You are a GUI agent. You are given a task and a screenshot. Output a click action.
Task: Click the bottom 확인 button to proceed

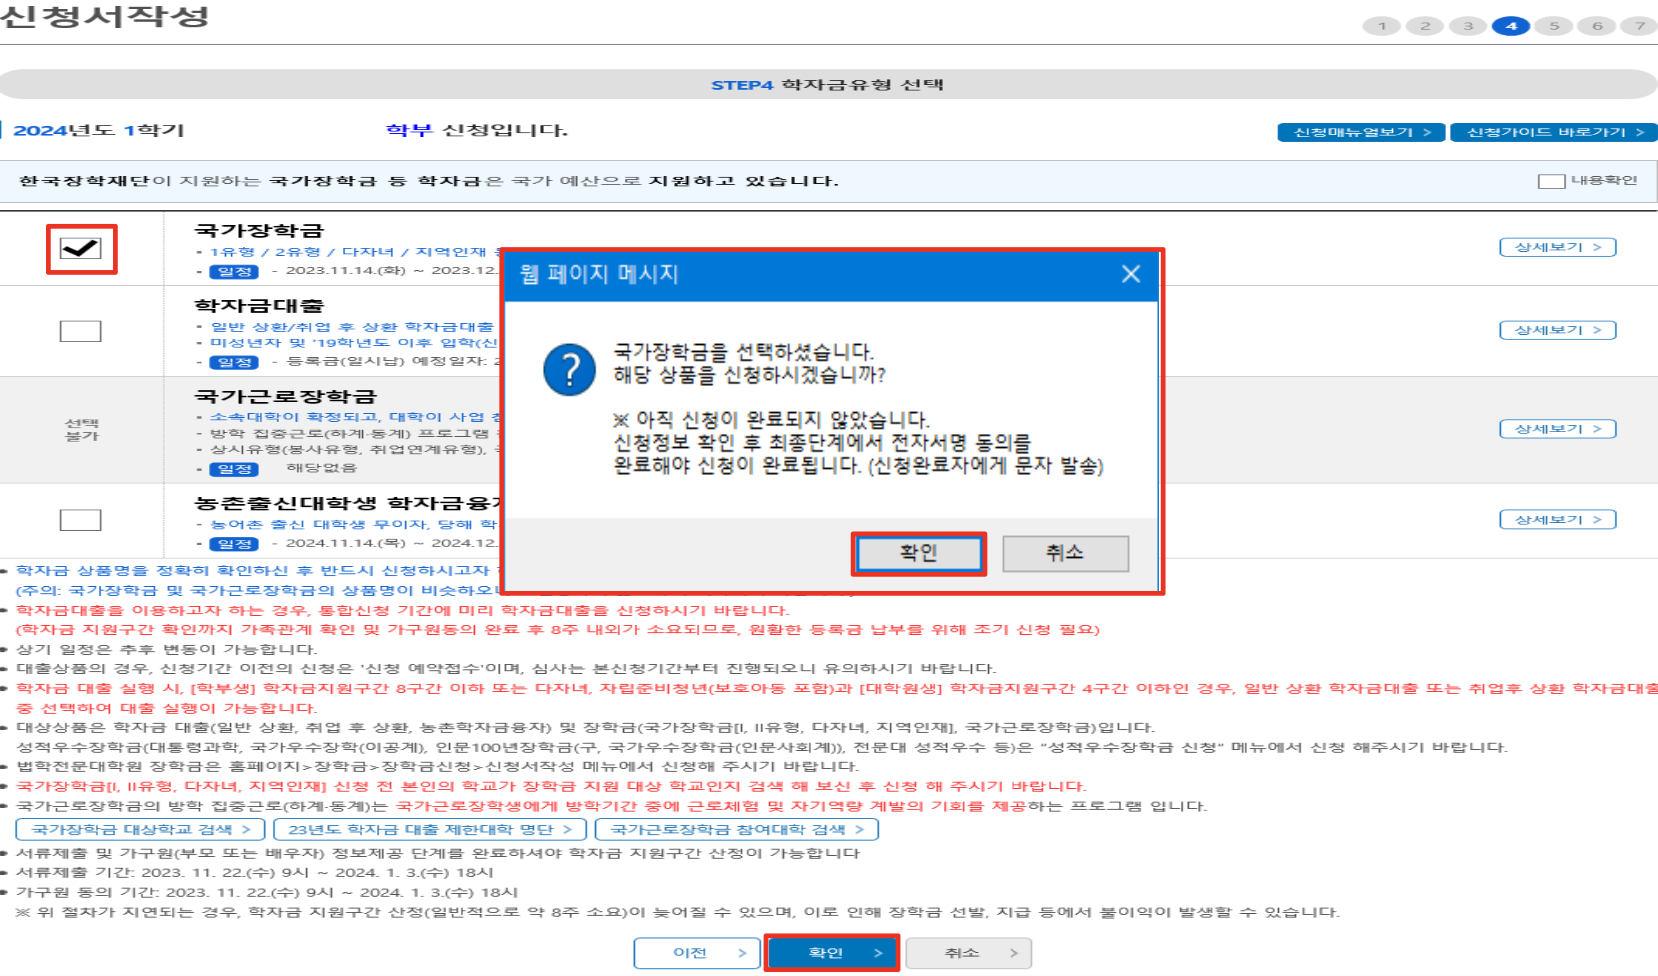[833, 952]
